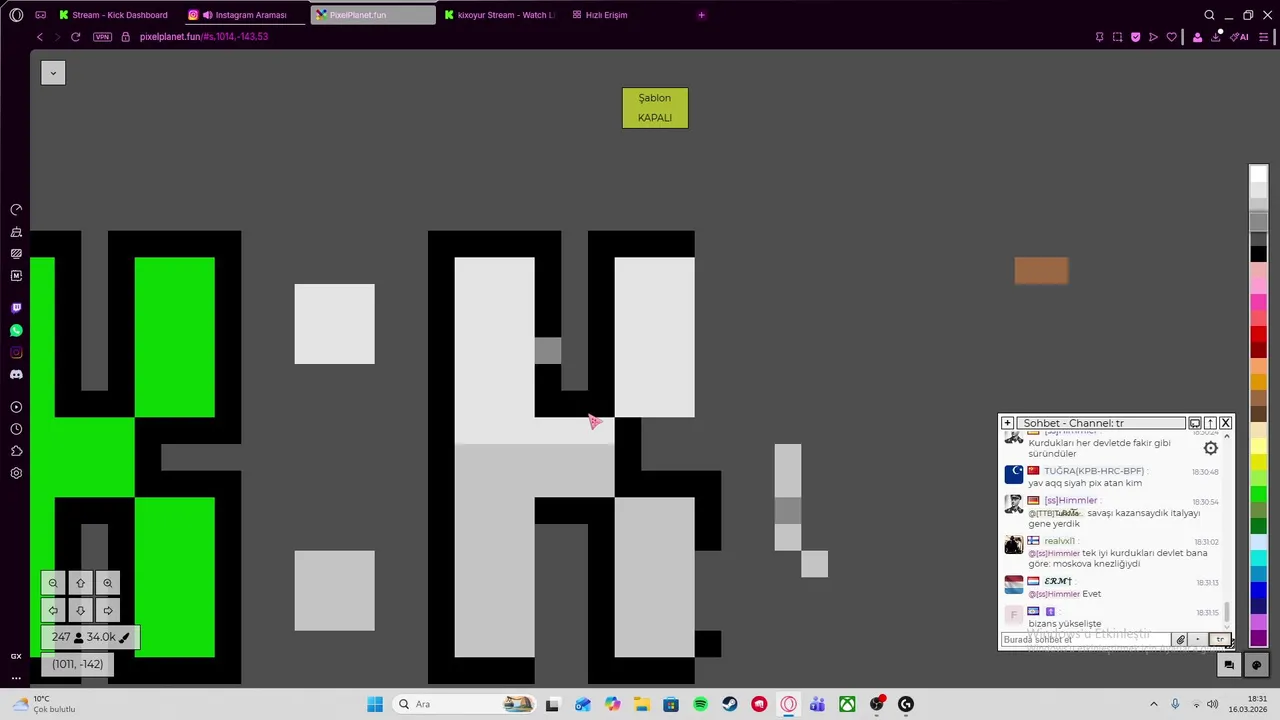Click realvxl1 username in chat
This screenshot has height=720, width=1280.
click(1059, 541)
